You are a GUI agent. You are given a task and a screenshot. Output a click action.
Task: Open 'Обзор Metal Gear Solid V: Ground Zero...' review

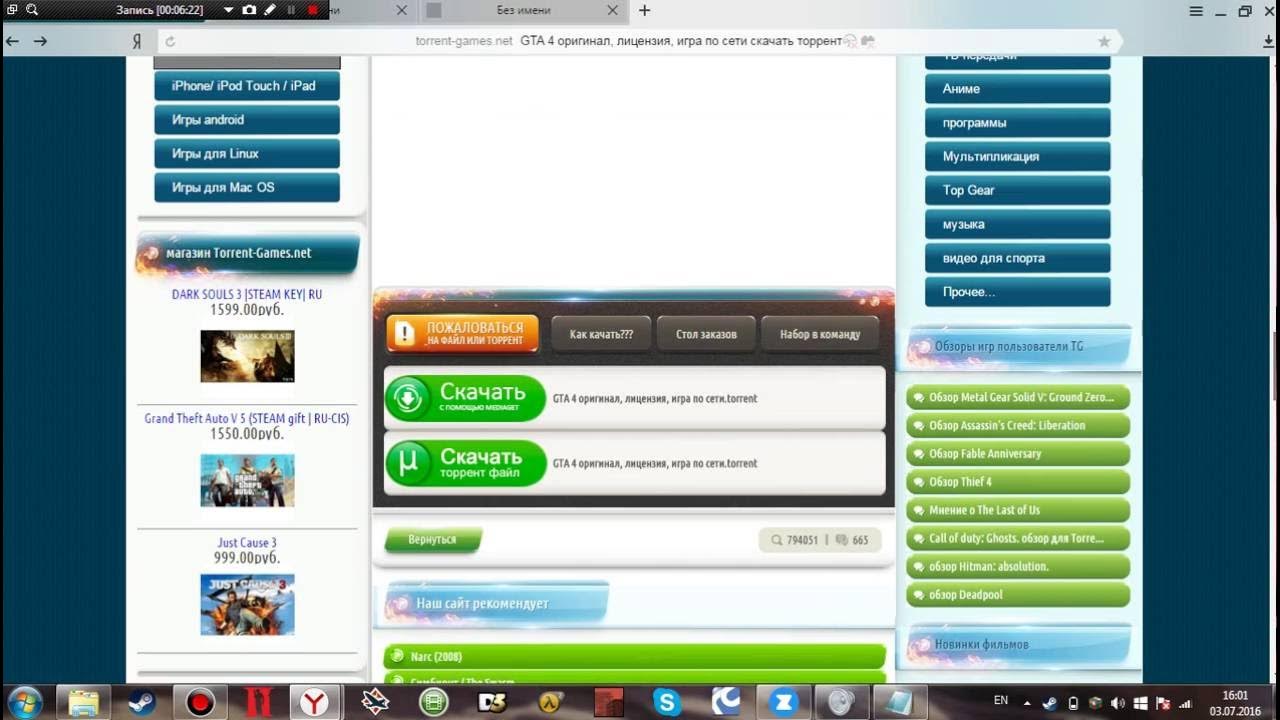pos(1018,398)
